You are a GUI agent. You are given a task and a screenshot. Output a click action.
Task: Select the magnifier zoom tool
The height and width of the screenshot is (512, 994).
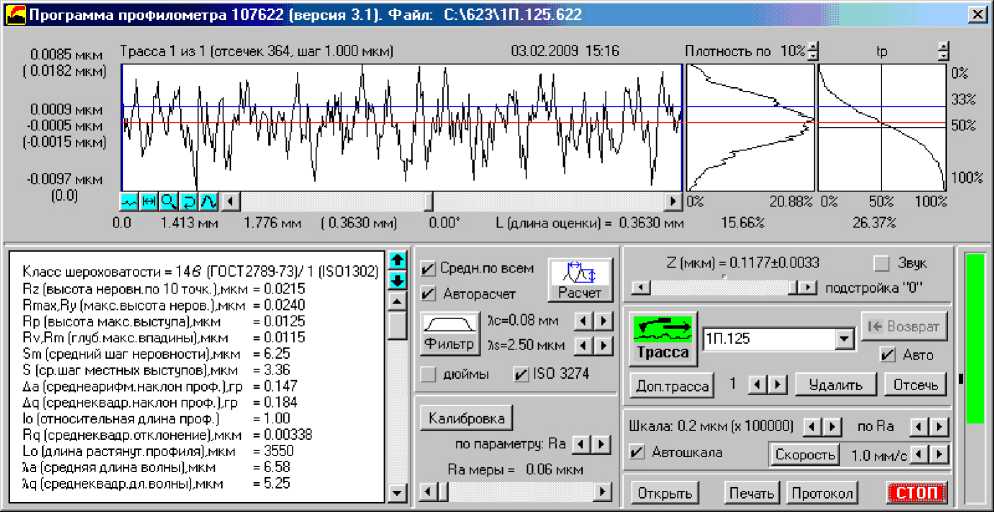point(169,201)
